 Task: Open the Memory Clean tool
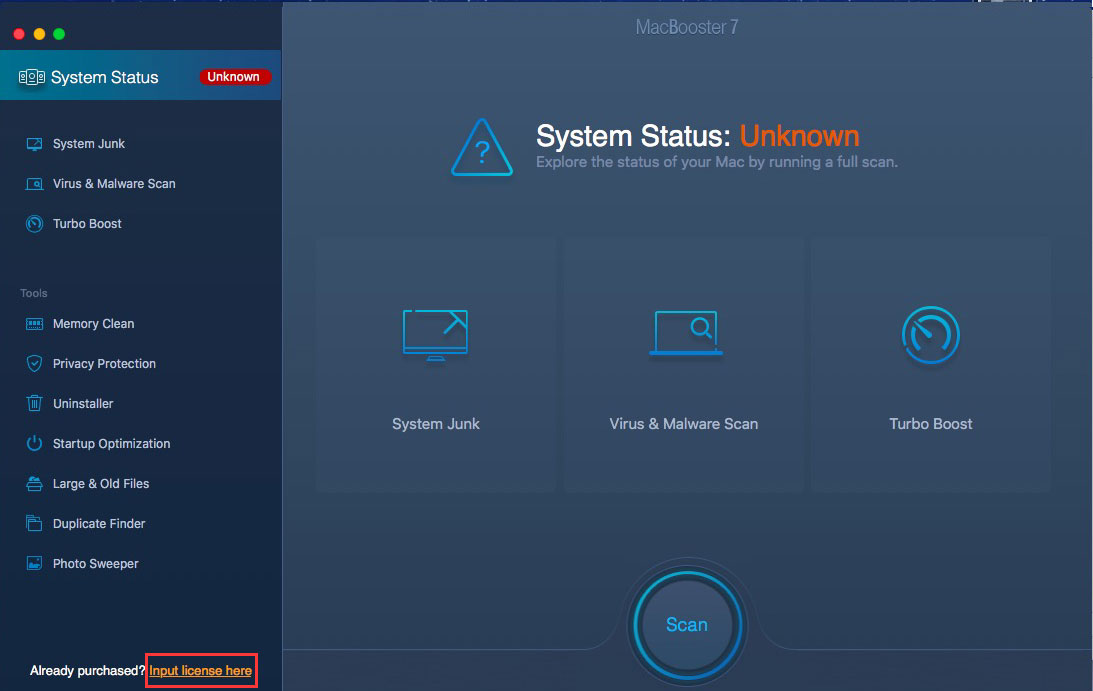pos(93,324)
